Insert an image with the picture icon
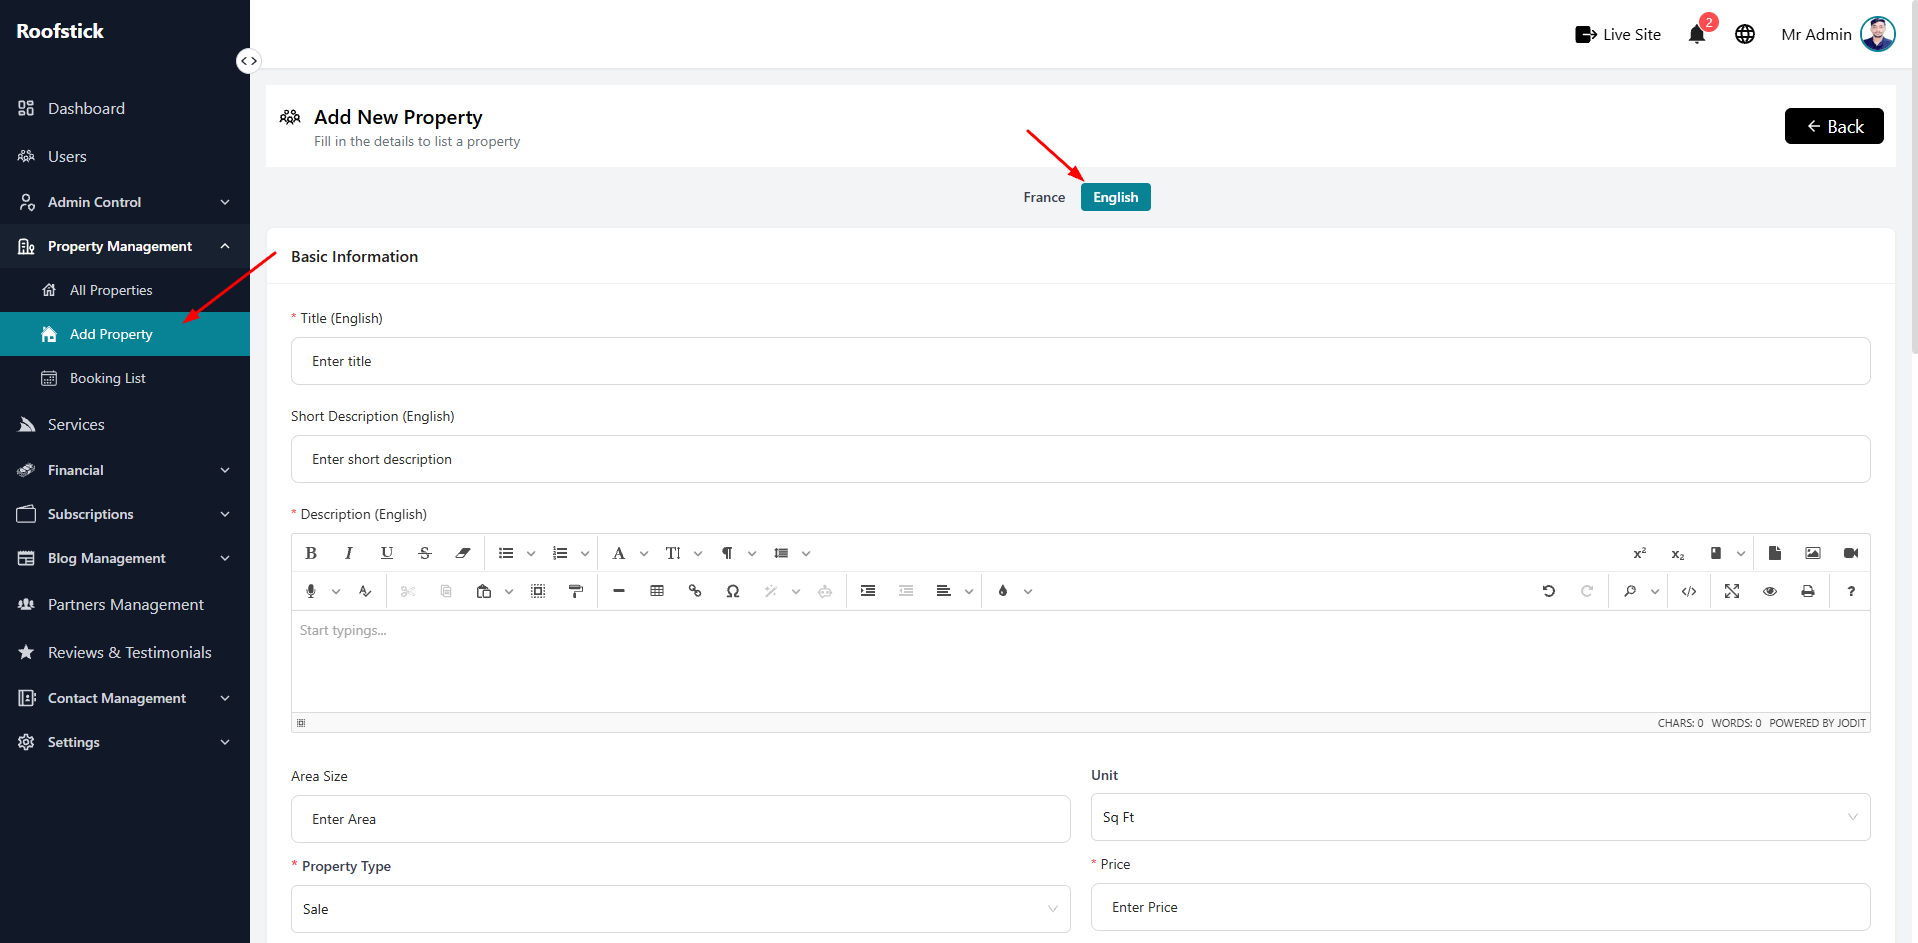The height and width of the screenshot is (943, 1918). 1813,553
